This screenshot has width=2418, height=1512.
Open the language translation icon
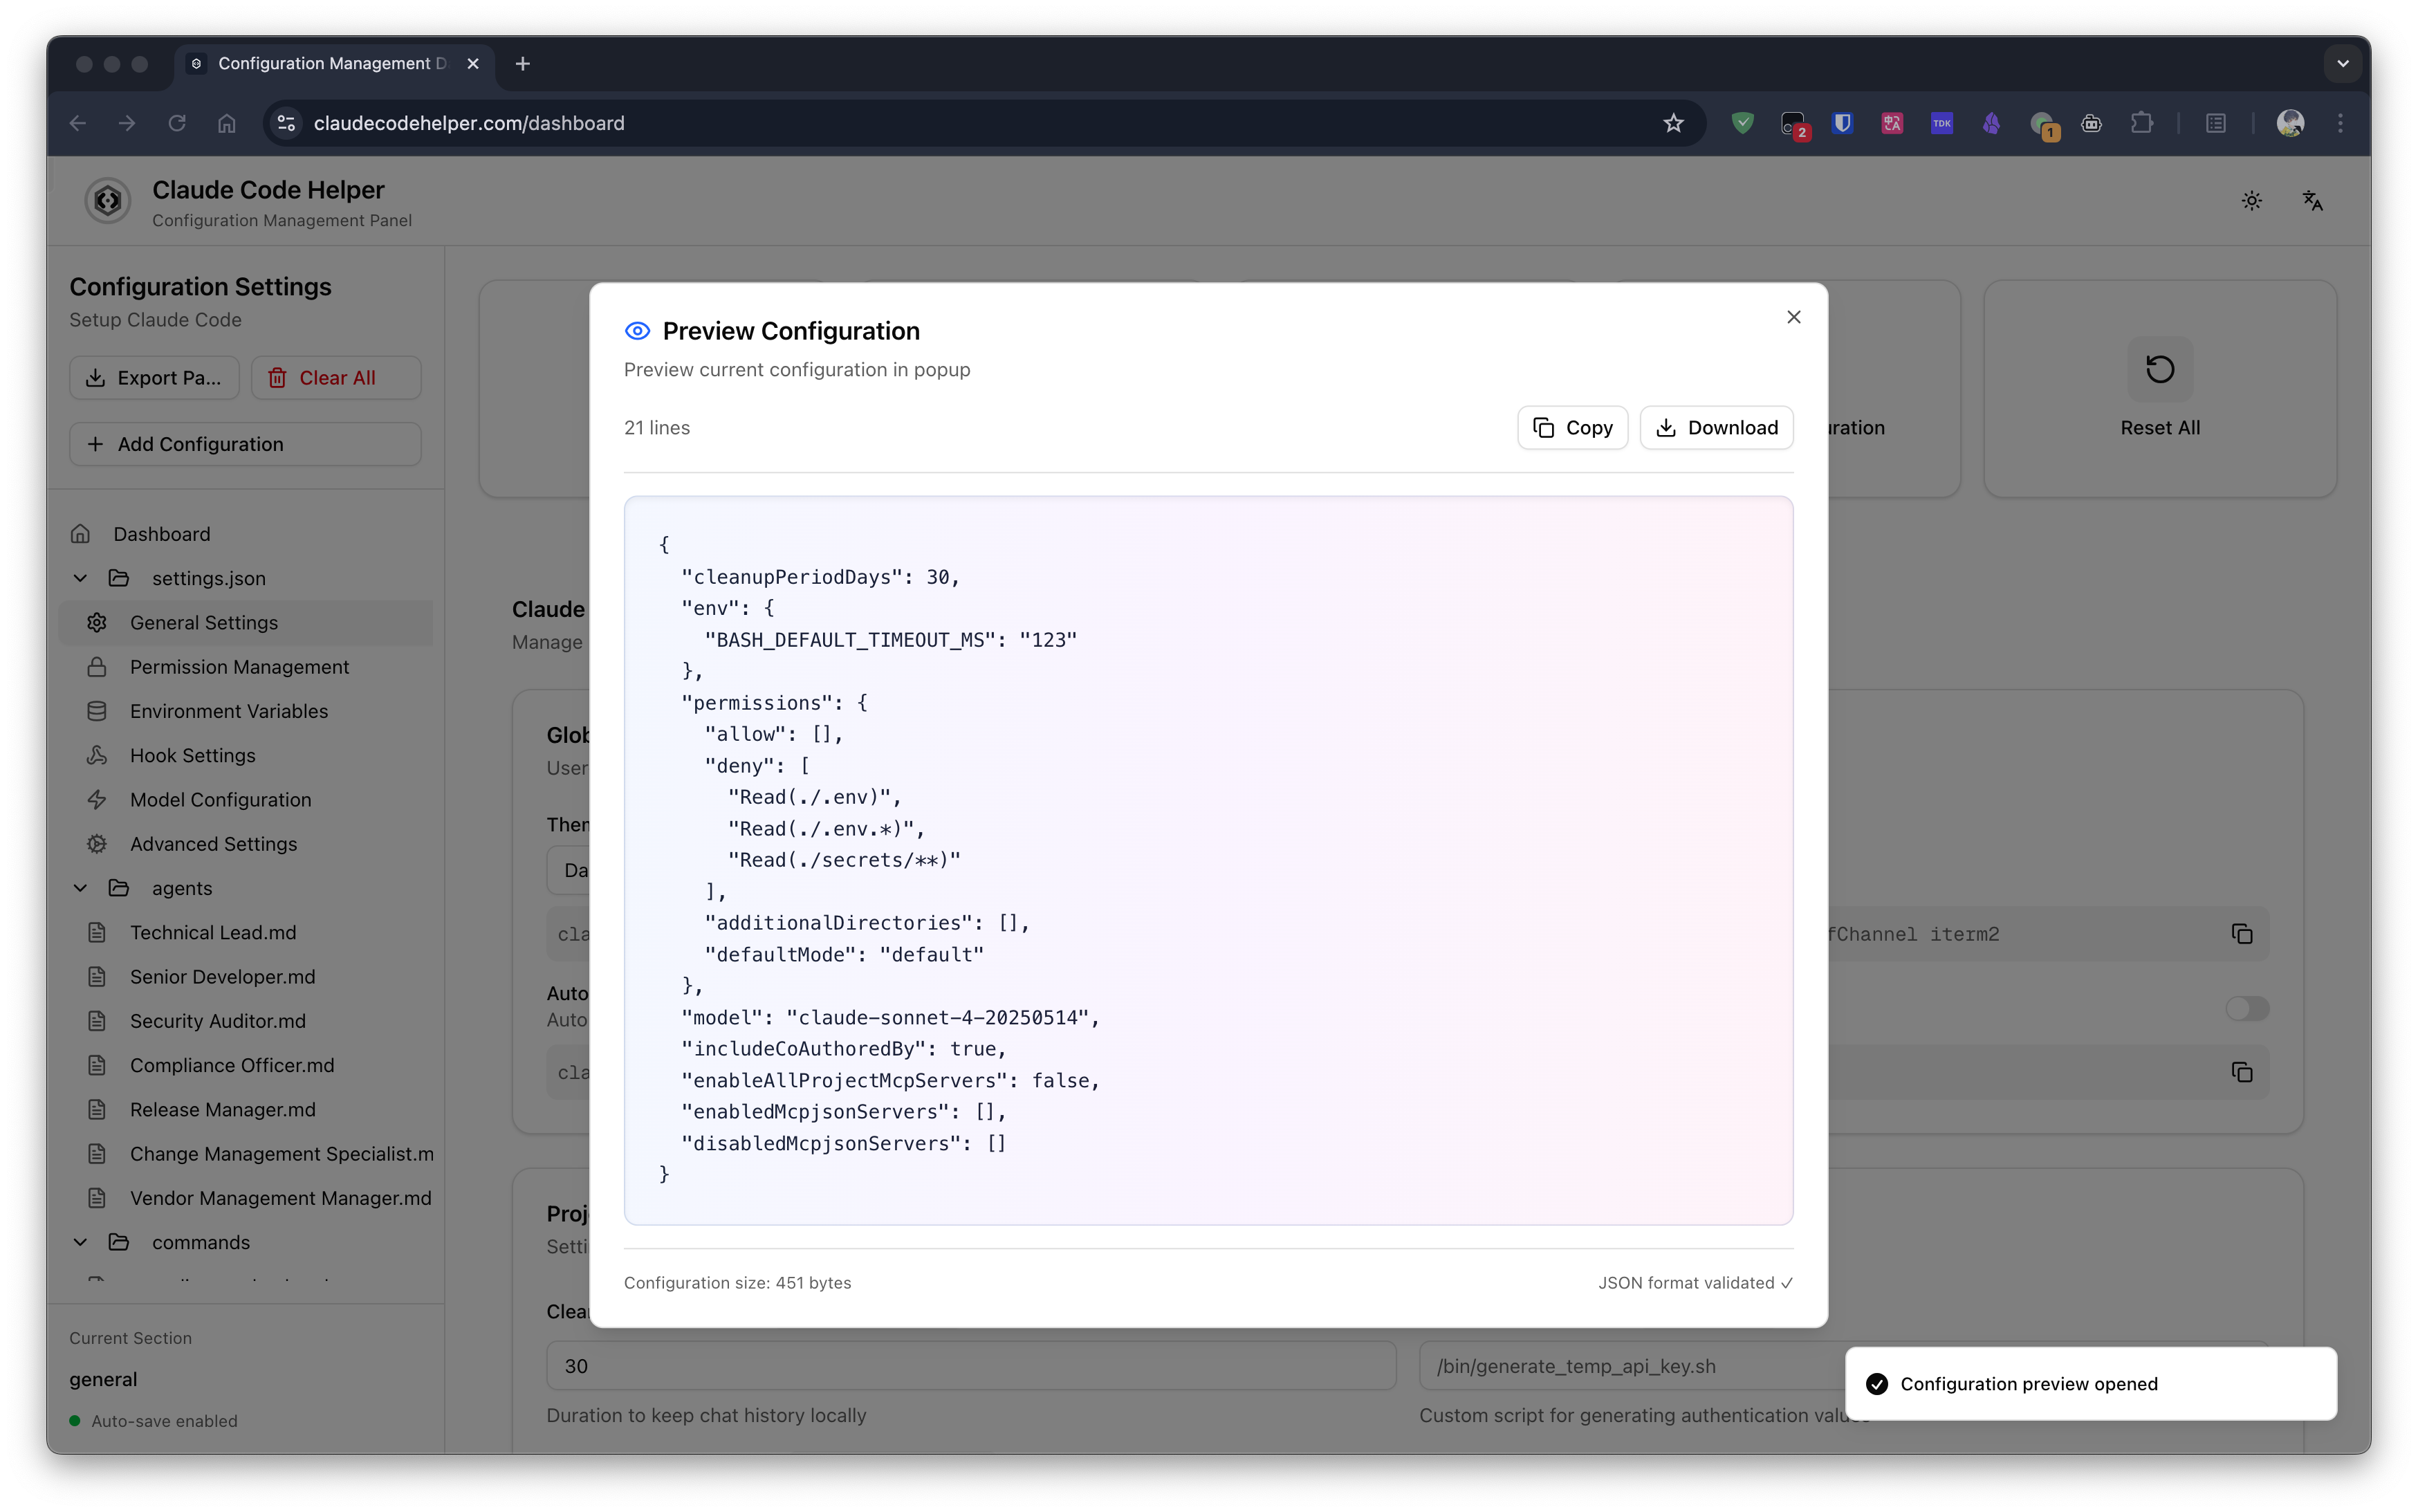tap(2312, 201)
